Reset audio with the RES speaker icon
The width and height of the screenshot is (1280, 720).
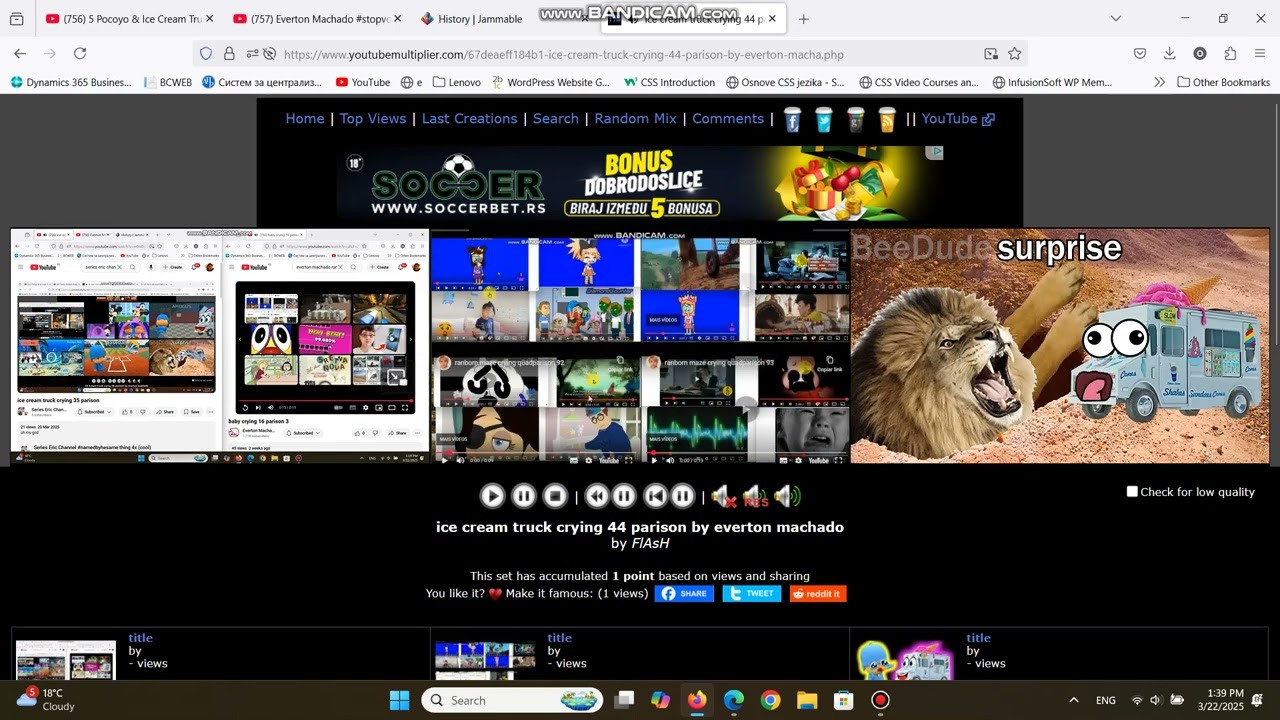point(755,496)
